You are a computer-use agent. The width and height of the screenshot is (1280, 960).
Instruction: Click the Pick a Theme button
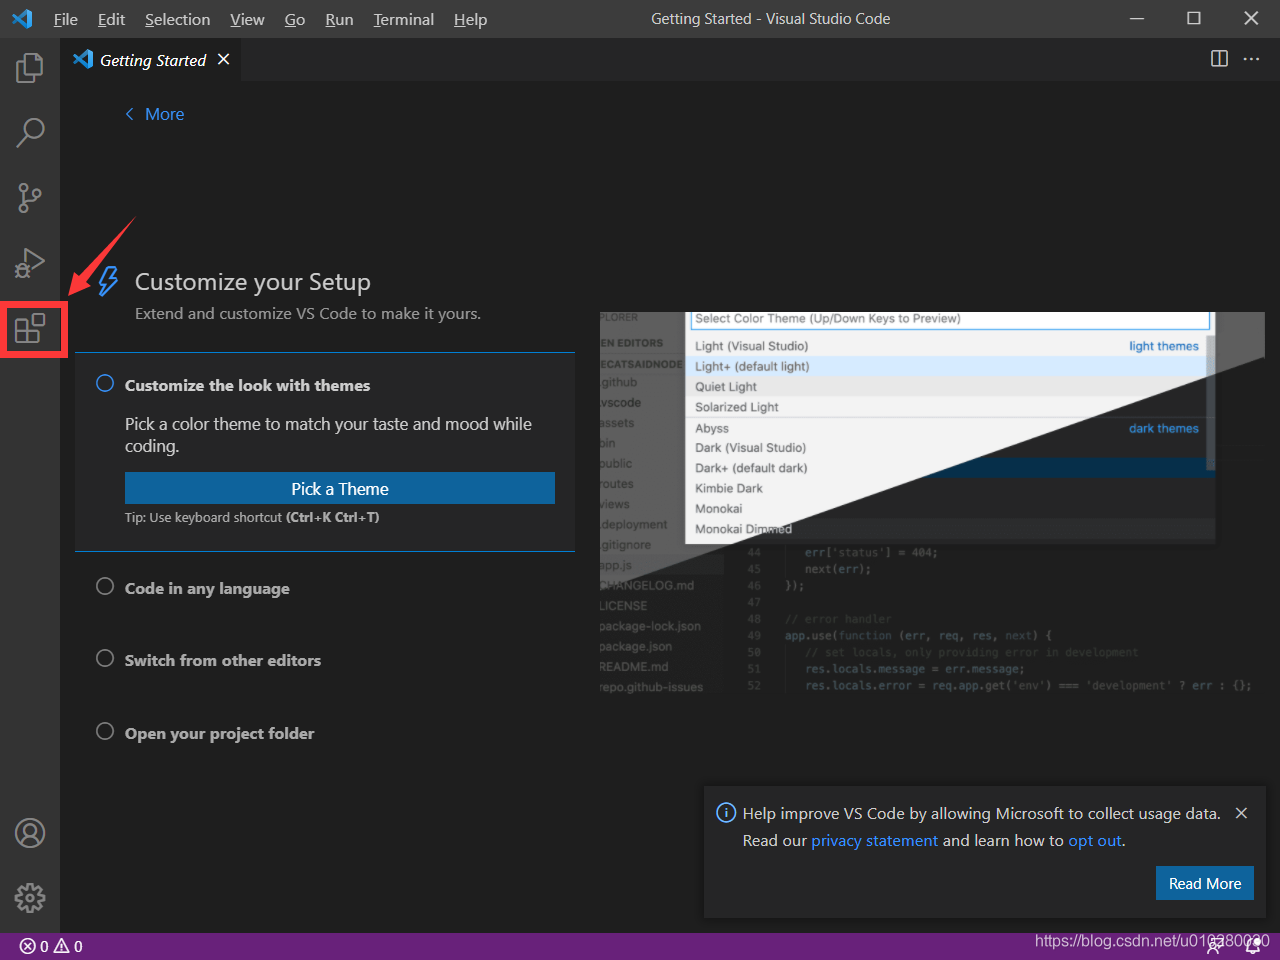tap(340, 488)
